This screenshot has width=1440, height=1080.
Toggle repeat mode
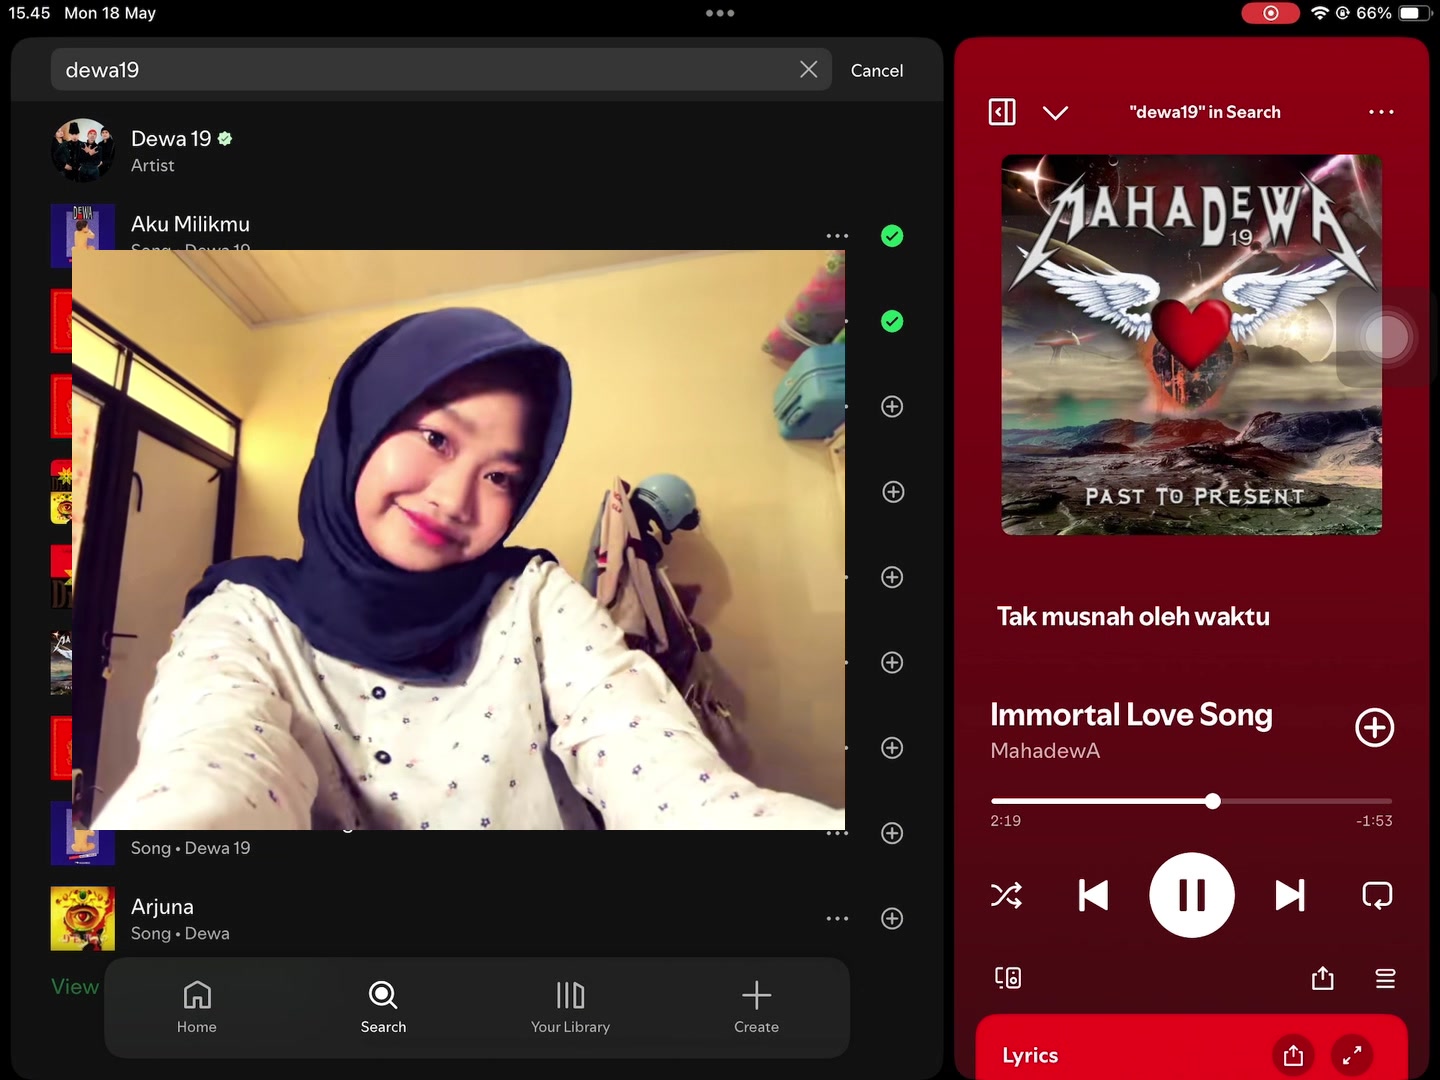click(x=1377, y=895)
